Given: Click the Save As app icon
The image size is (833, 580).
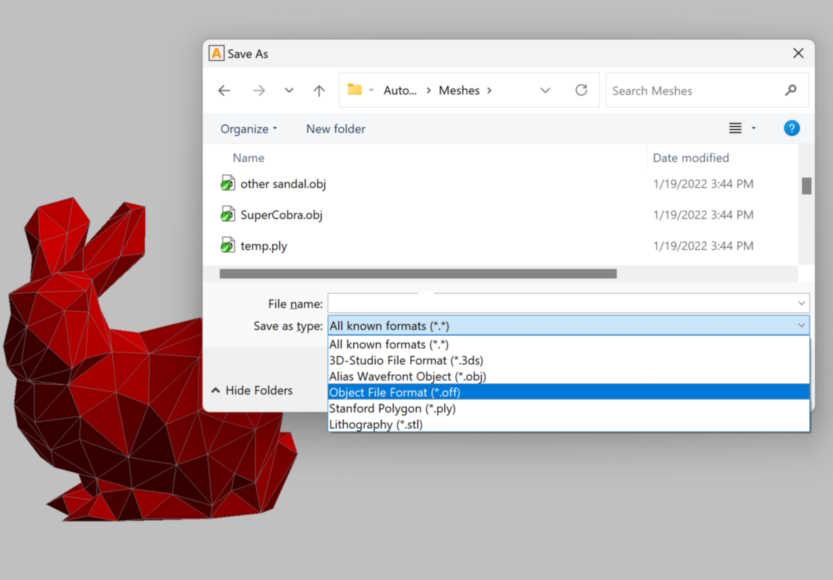Looking at the screenshot, I should pos(216,53).
